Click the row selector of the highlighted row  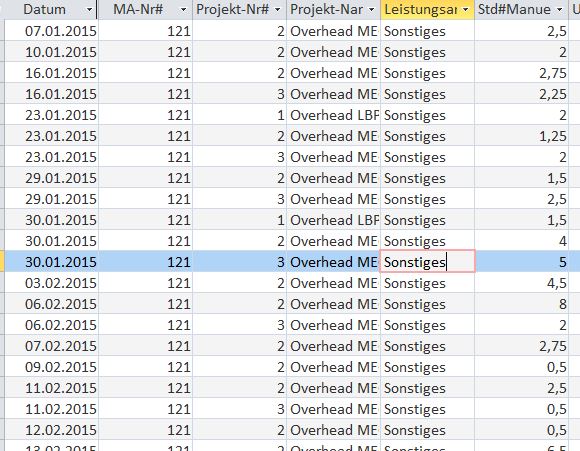click(x=2, y=262)
